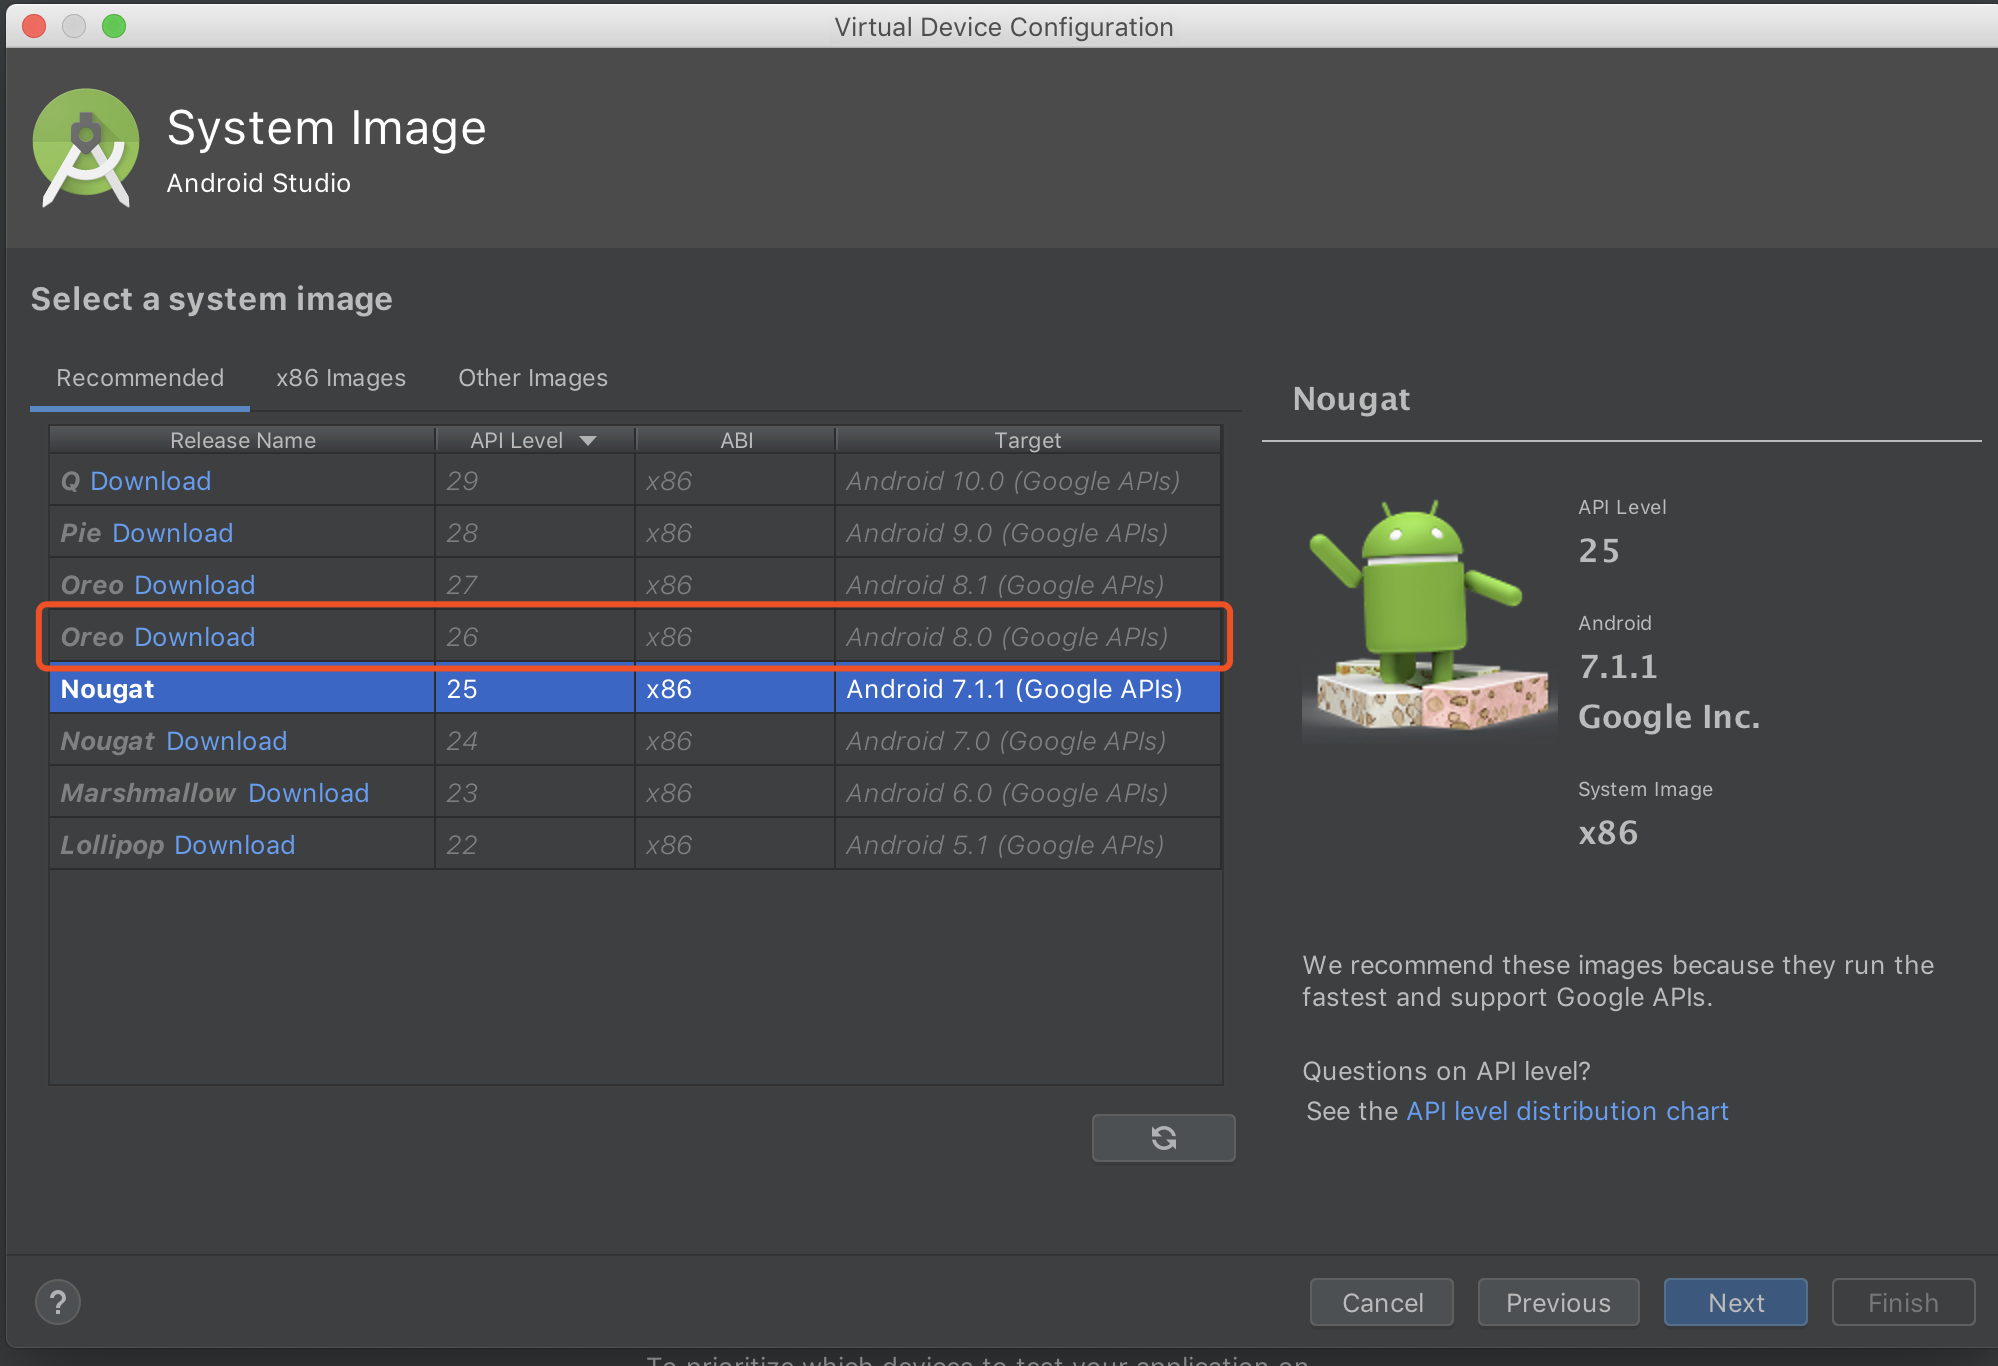The image size is (1998, 1366).
Task: Close the window with red button
Action: (x=34, y=25)
